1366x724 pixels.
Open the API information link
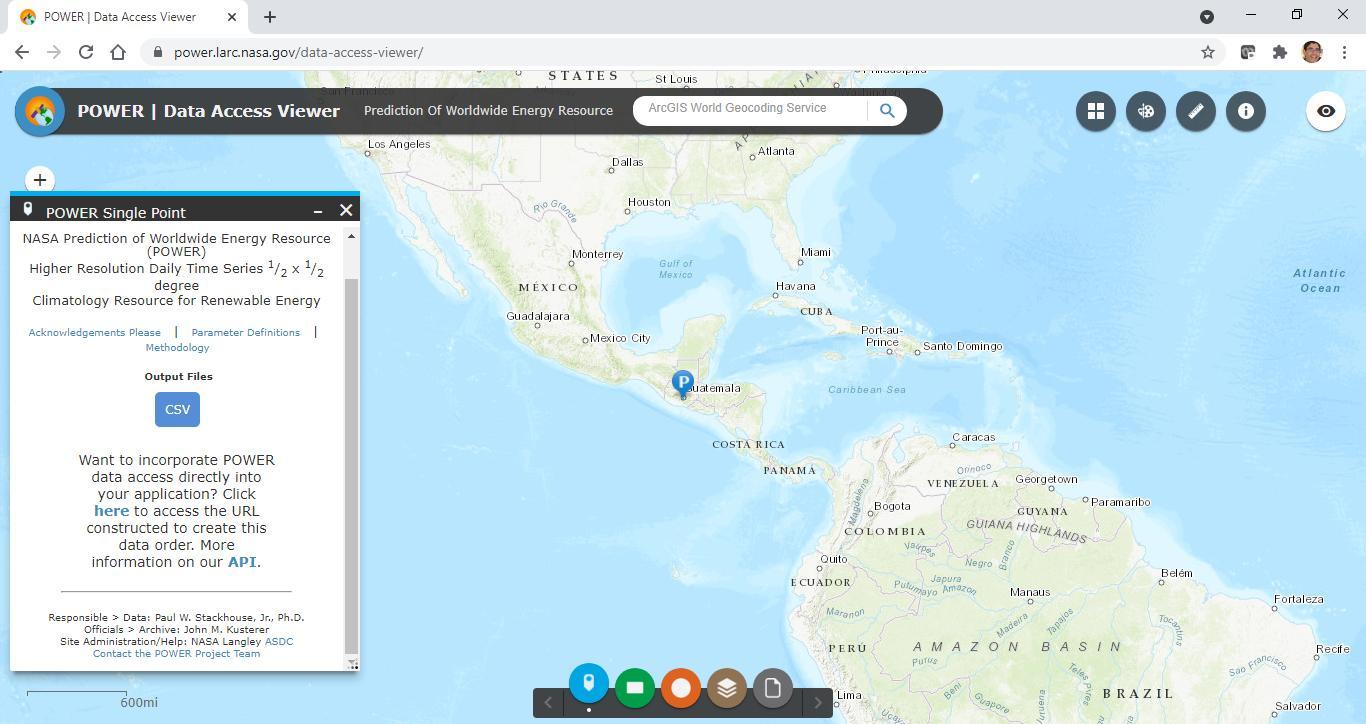[242, 562]
